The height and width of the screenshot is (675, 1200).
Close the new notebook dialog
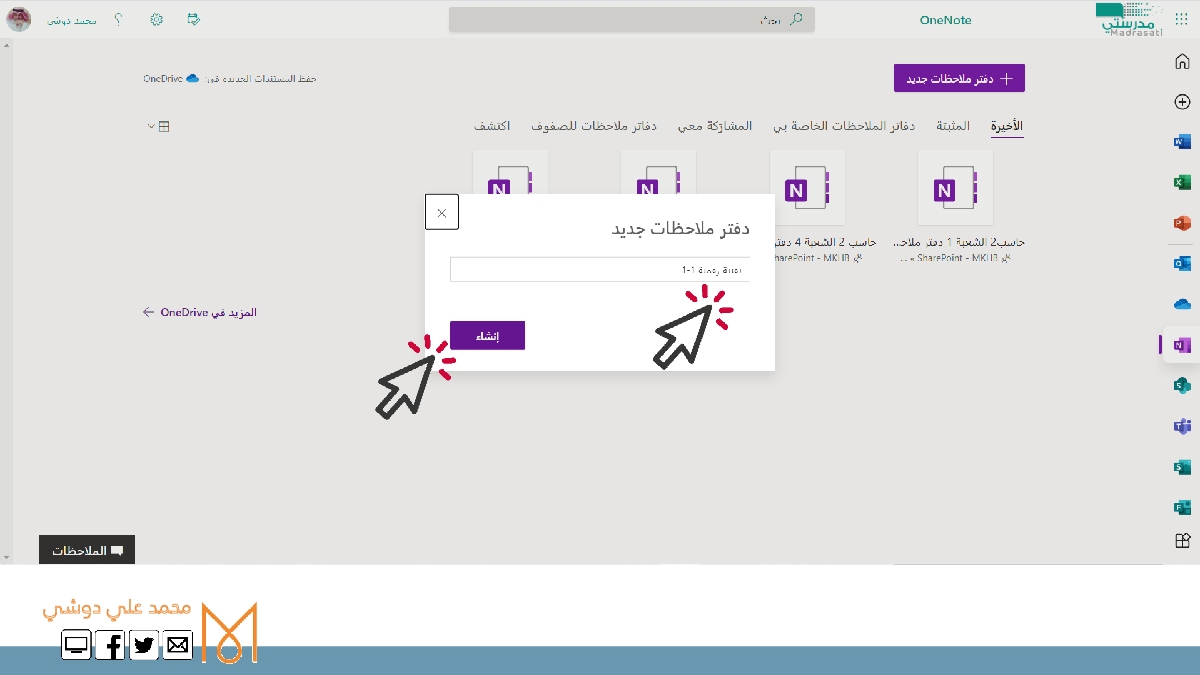coord(442,213)
